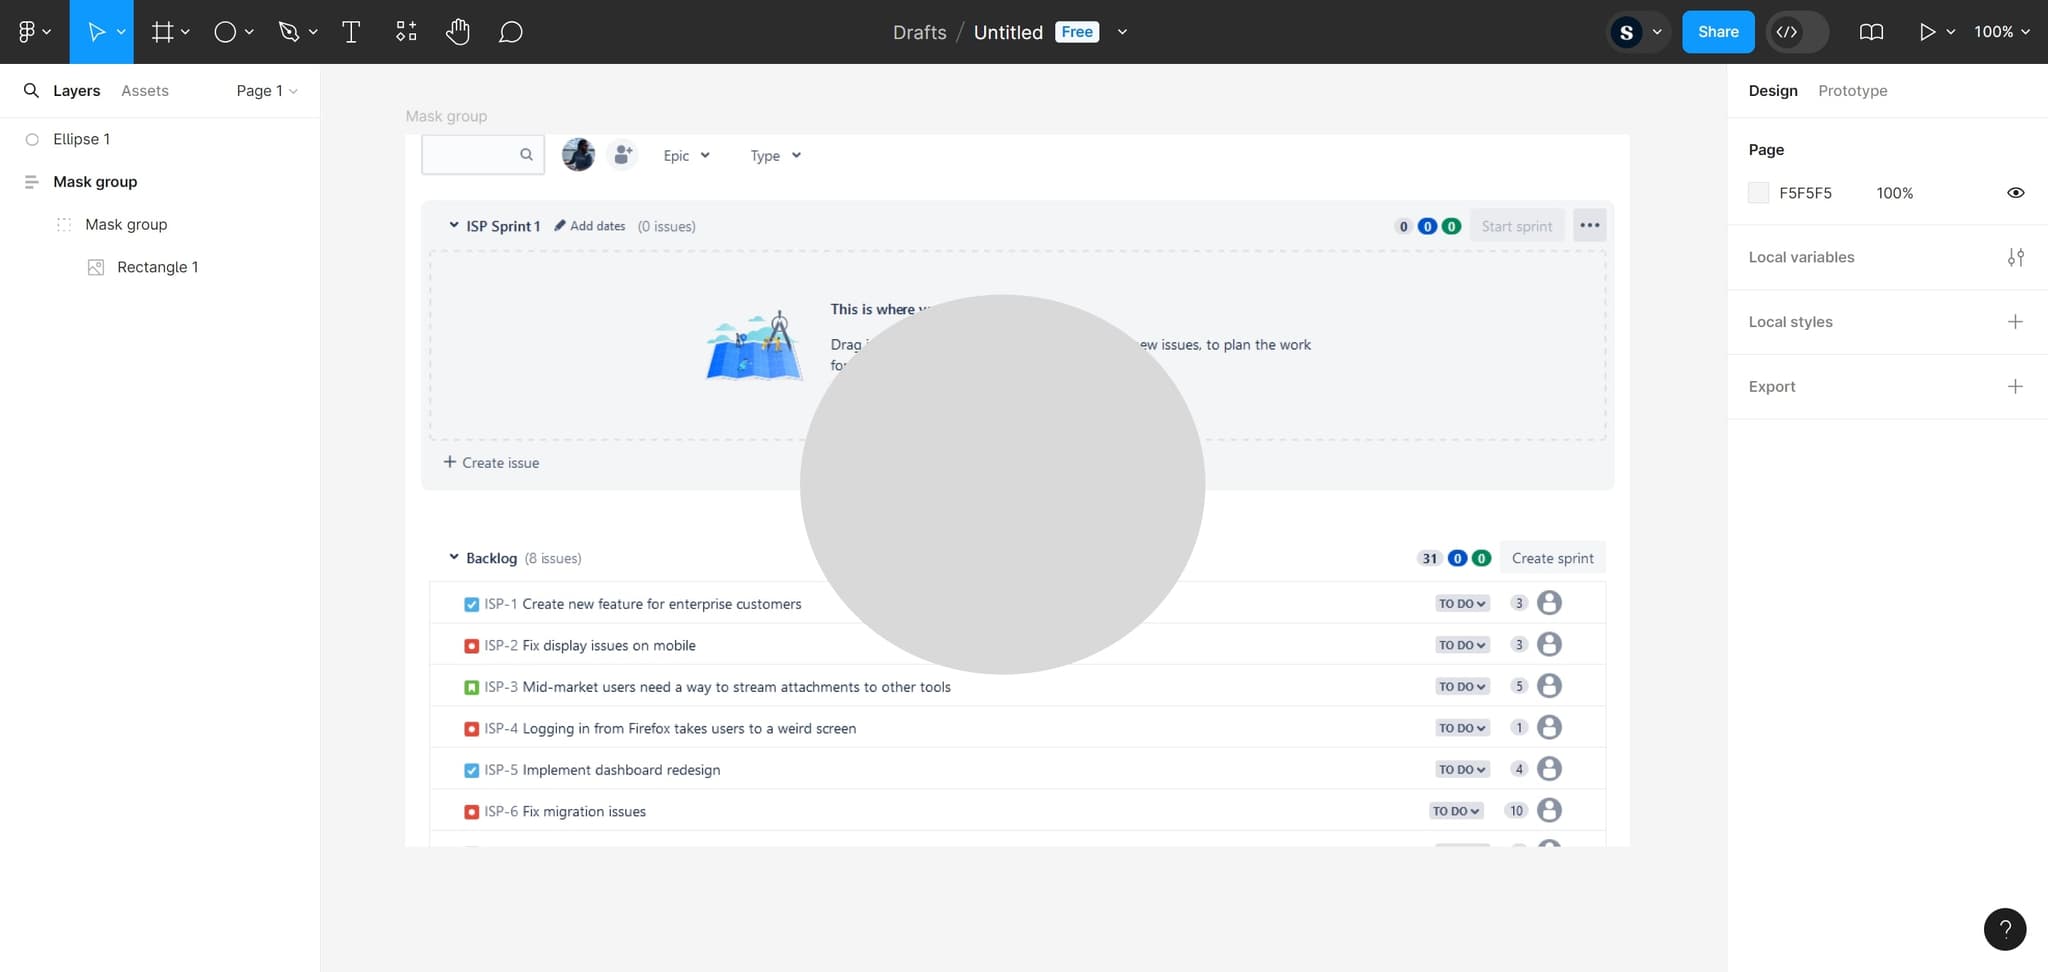Select the Pen tool

coord(289,32)
